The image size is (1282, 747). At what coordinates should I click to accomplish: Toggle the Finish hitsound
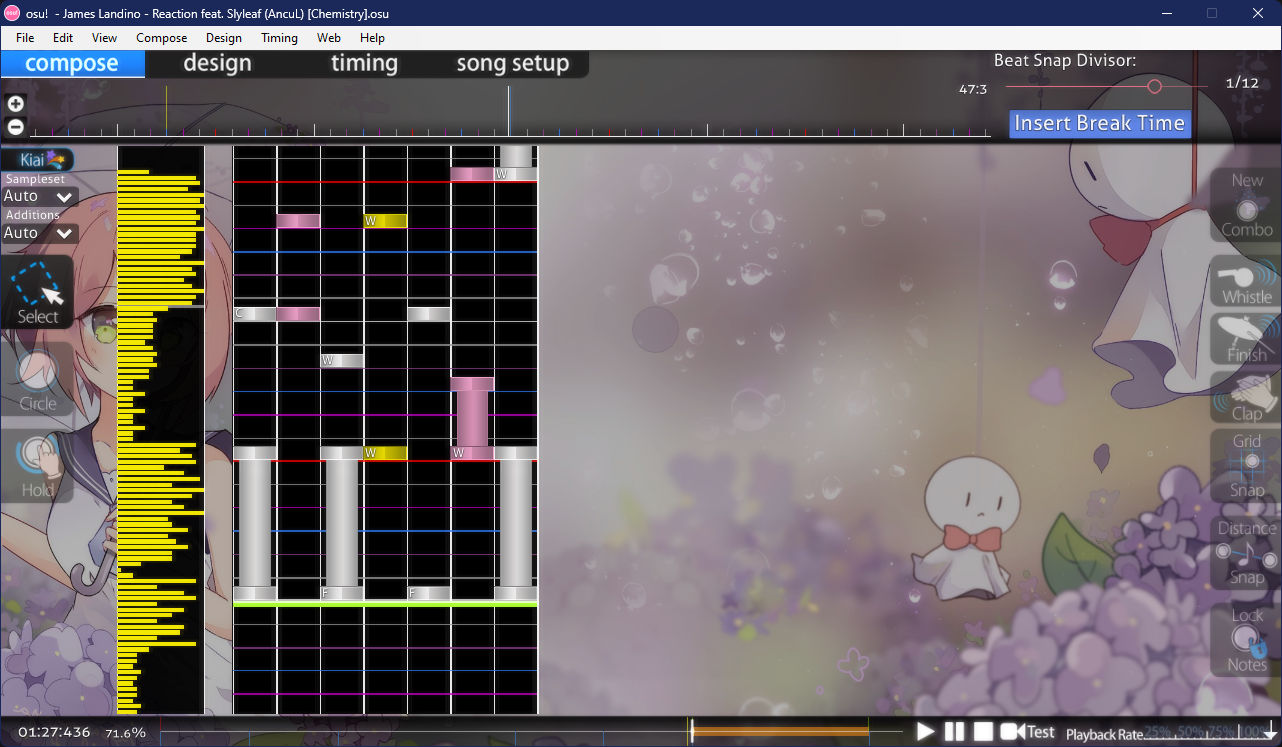[x=1246, y=339]
